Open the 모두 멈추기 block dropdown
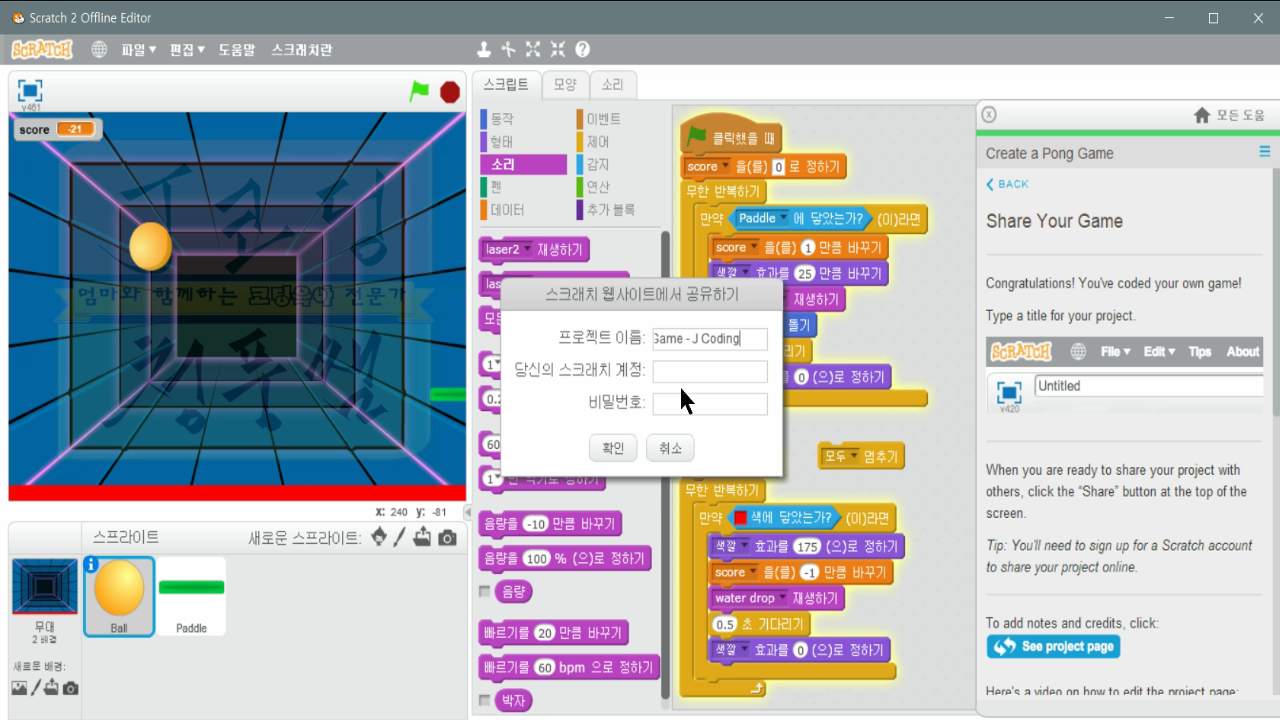The width and height of the screenshot is (1280, 720). tap(855, 454)
